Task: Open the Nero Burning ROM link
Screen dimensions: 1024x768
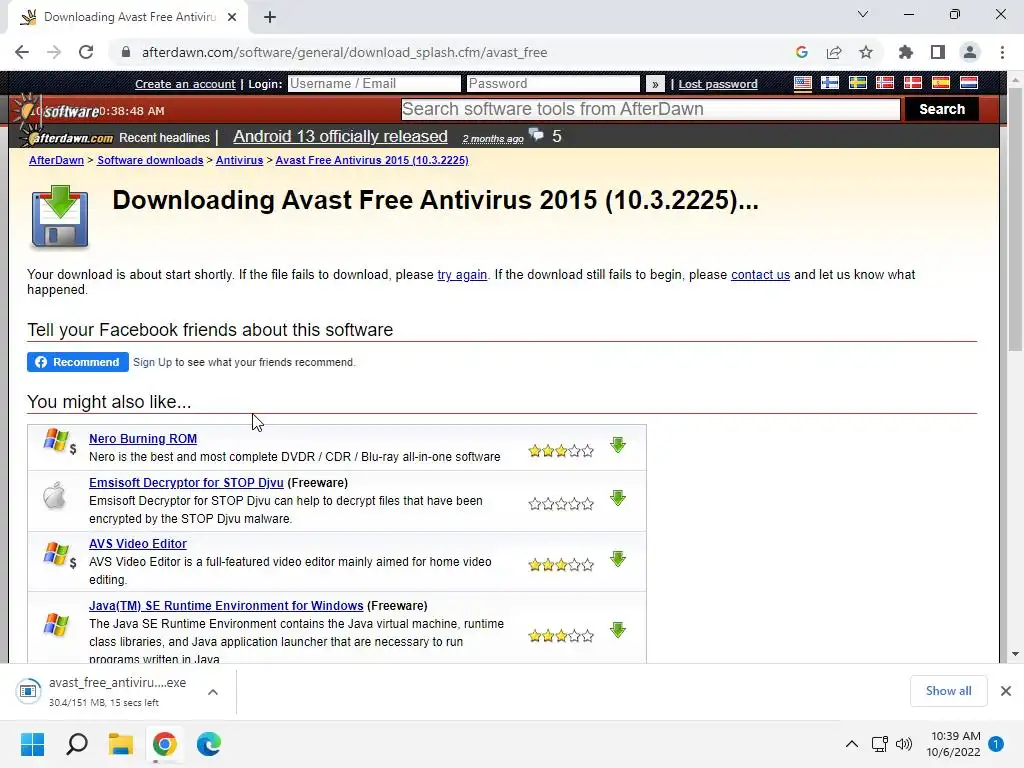Action: pos(143,439)
